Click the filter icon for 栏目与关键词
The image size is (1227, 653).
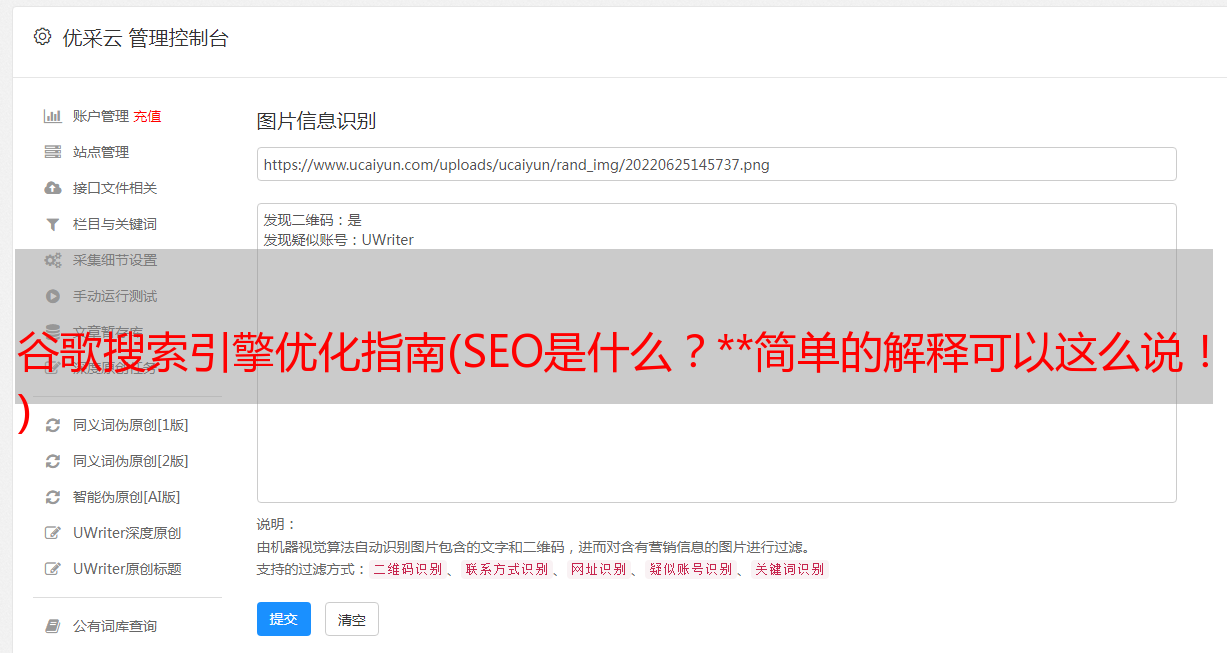(53, 224)
